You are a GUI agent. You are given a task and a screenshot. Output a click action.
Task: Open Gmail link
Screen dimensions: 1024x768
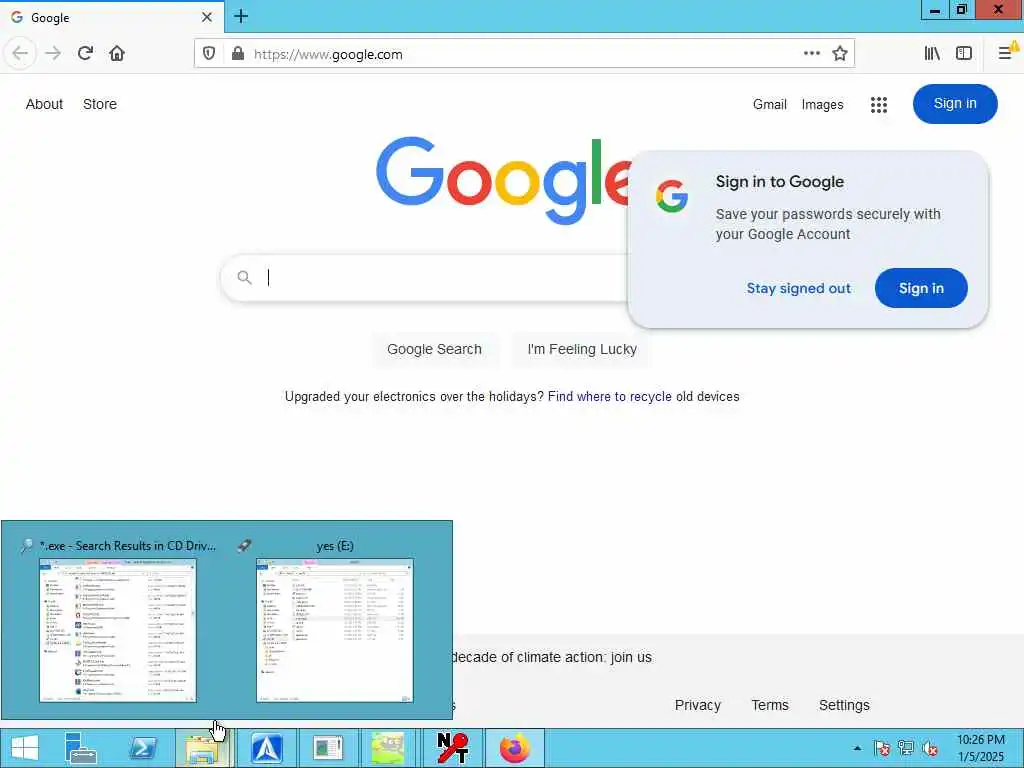(769, 104)
